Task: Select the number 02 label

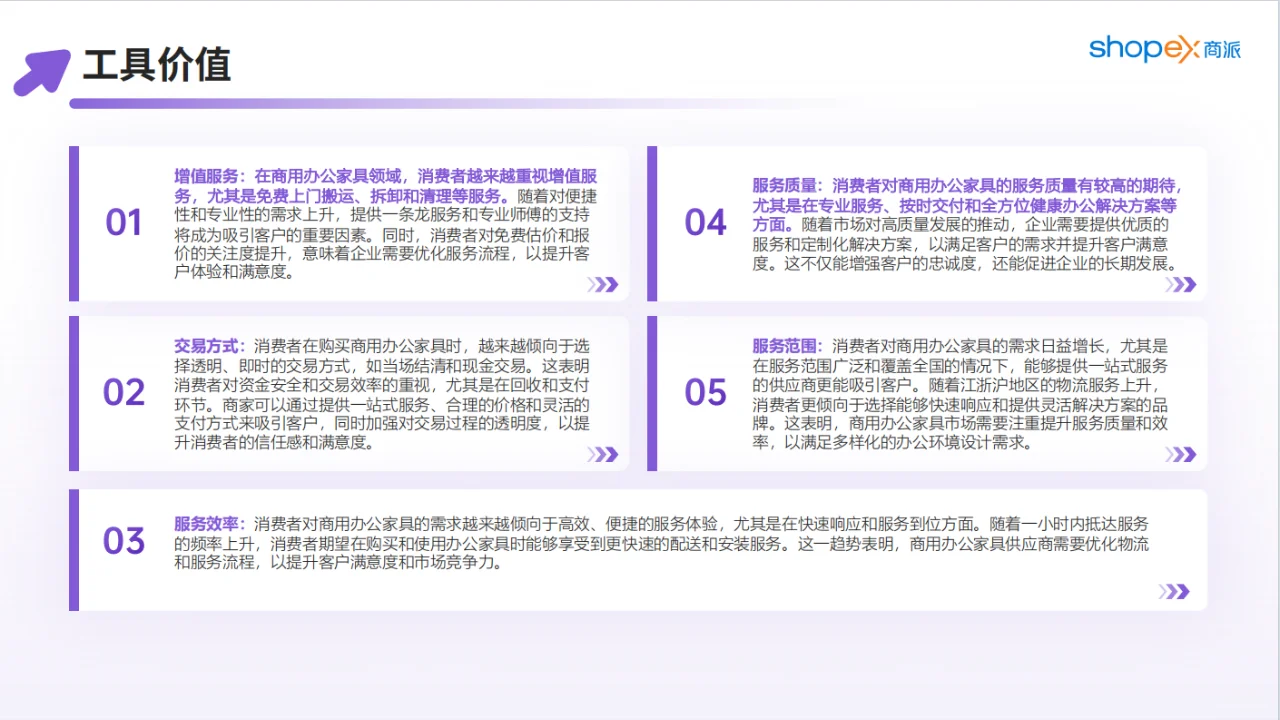Action: [124, 393]
